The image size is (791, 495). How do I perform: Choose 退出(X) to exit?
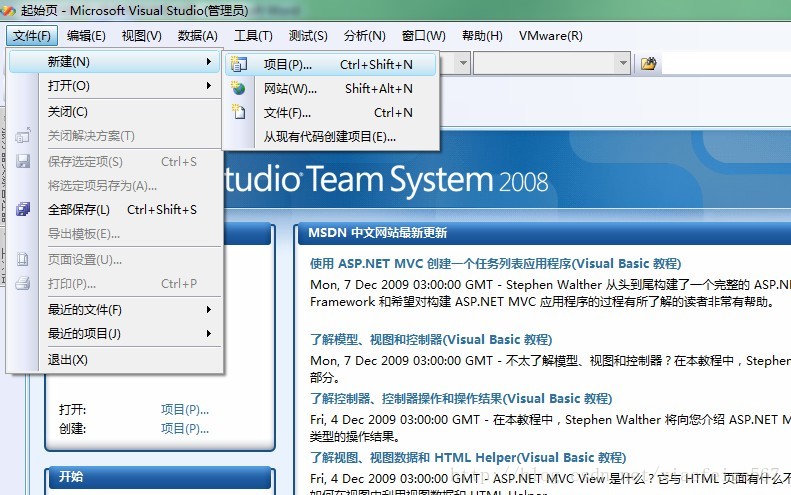[115, 360]
